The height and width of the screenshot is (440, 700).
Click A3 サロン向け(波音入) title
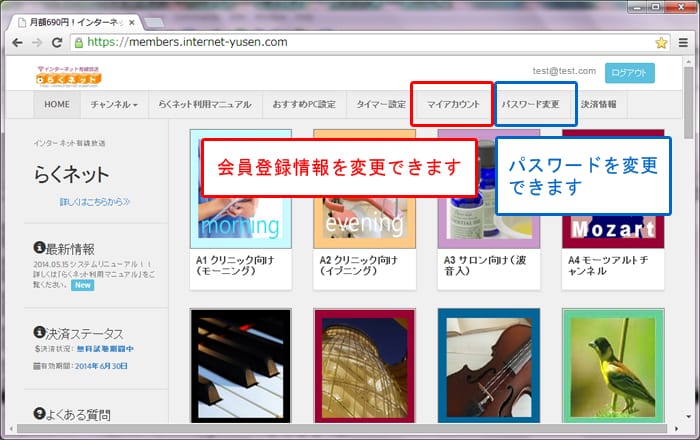point(485,266)
